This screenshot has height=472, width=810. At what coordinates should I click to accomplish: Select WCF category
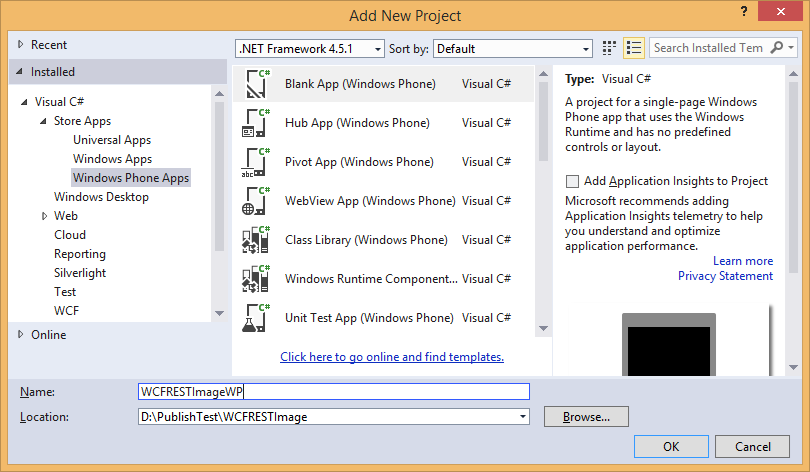tap(67, 311)
